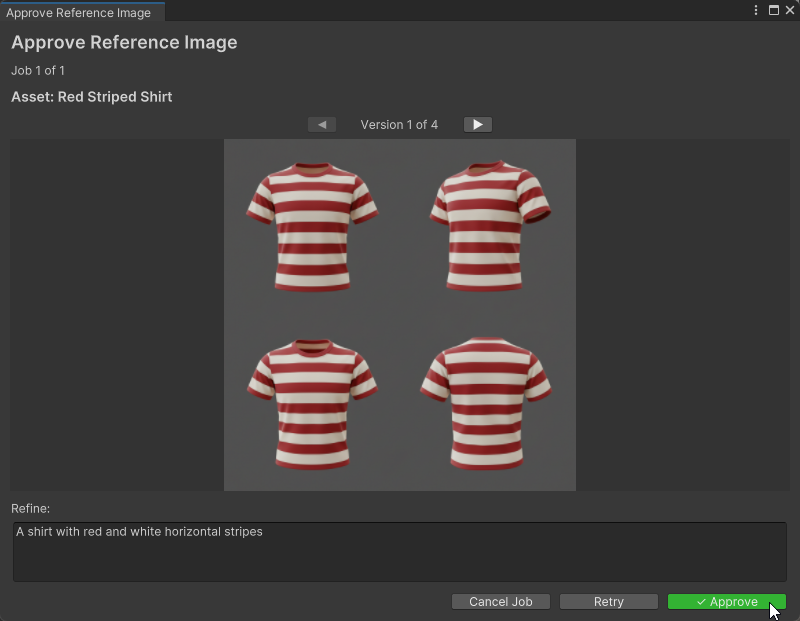Image resolution: width=800 pixels, height=621 pixels.
Task: Click into the Refine prompt text box
Action: [400, 552]
